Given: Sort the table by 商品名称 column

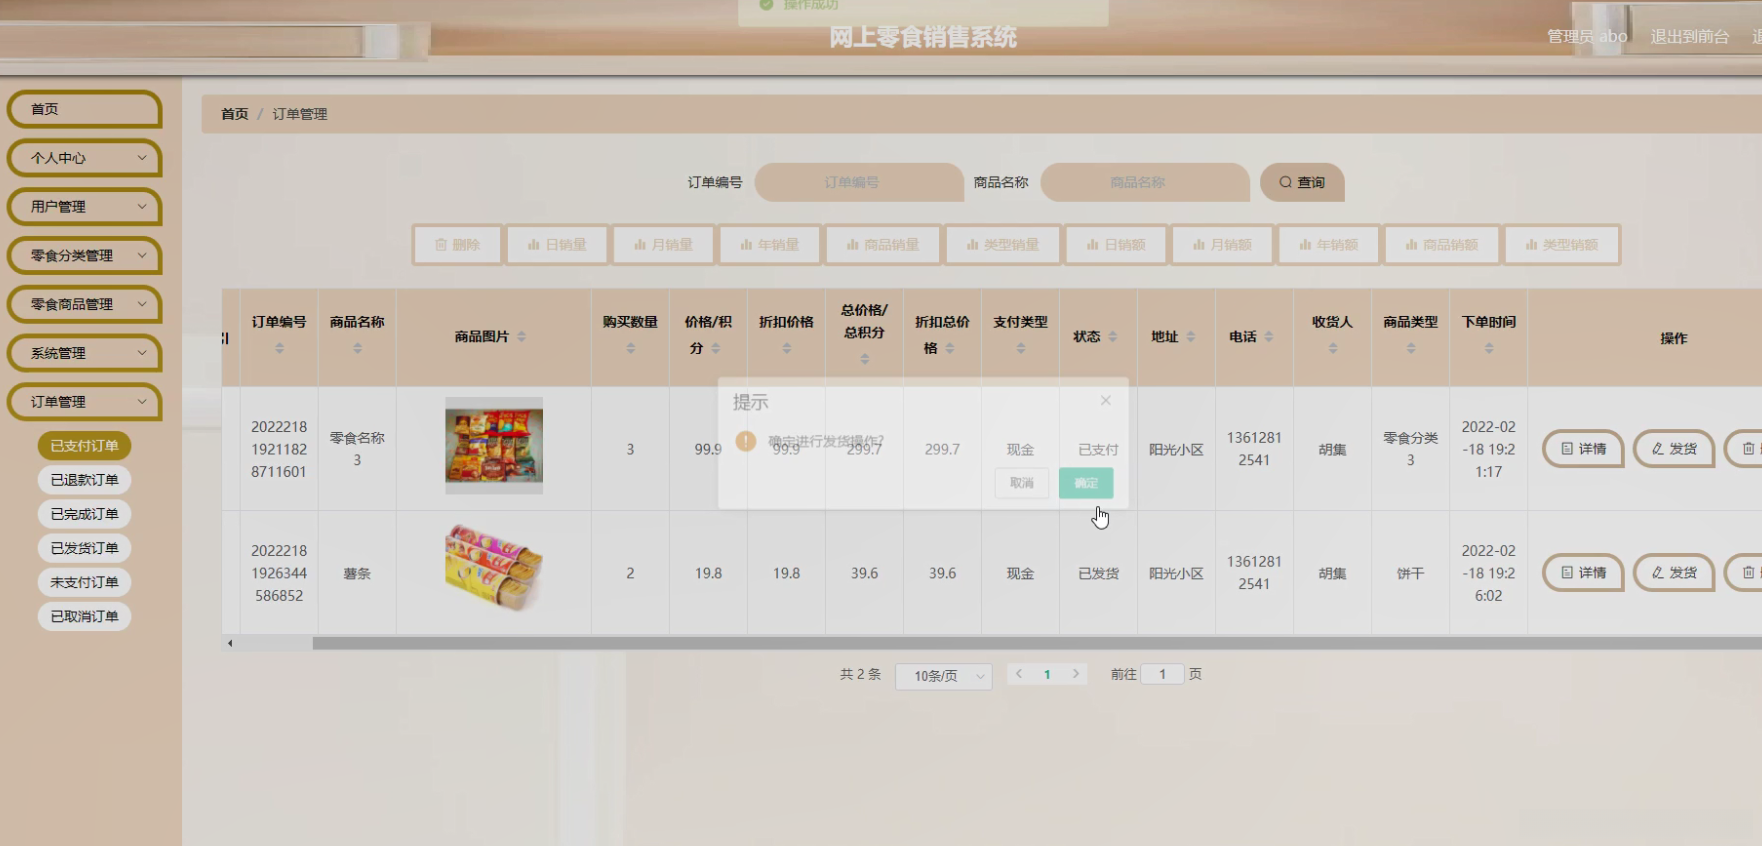Looking at the screenshot, I should click(357, 348).
